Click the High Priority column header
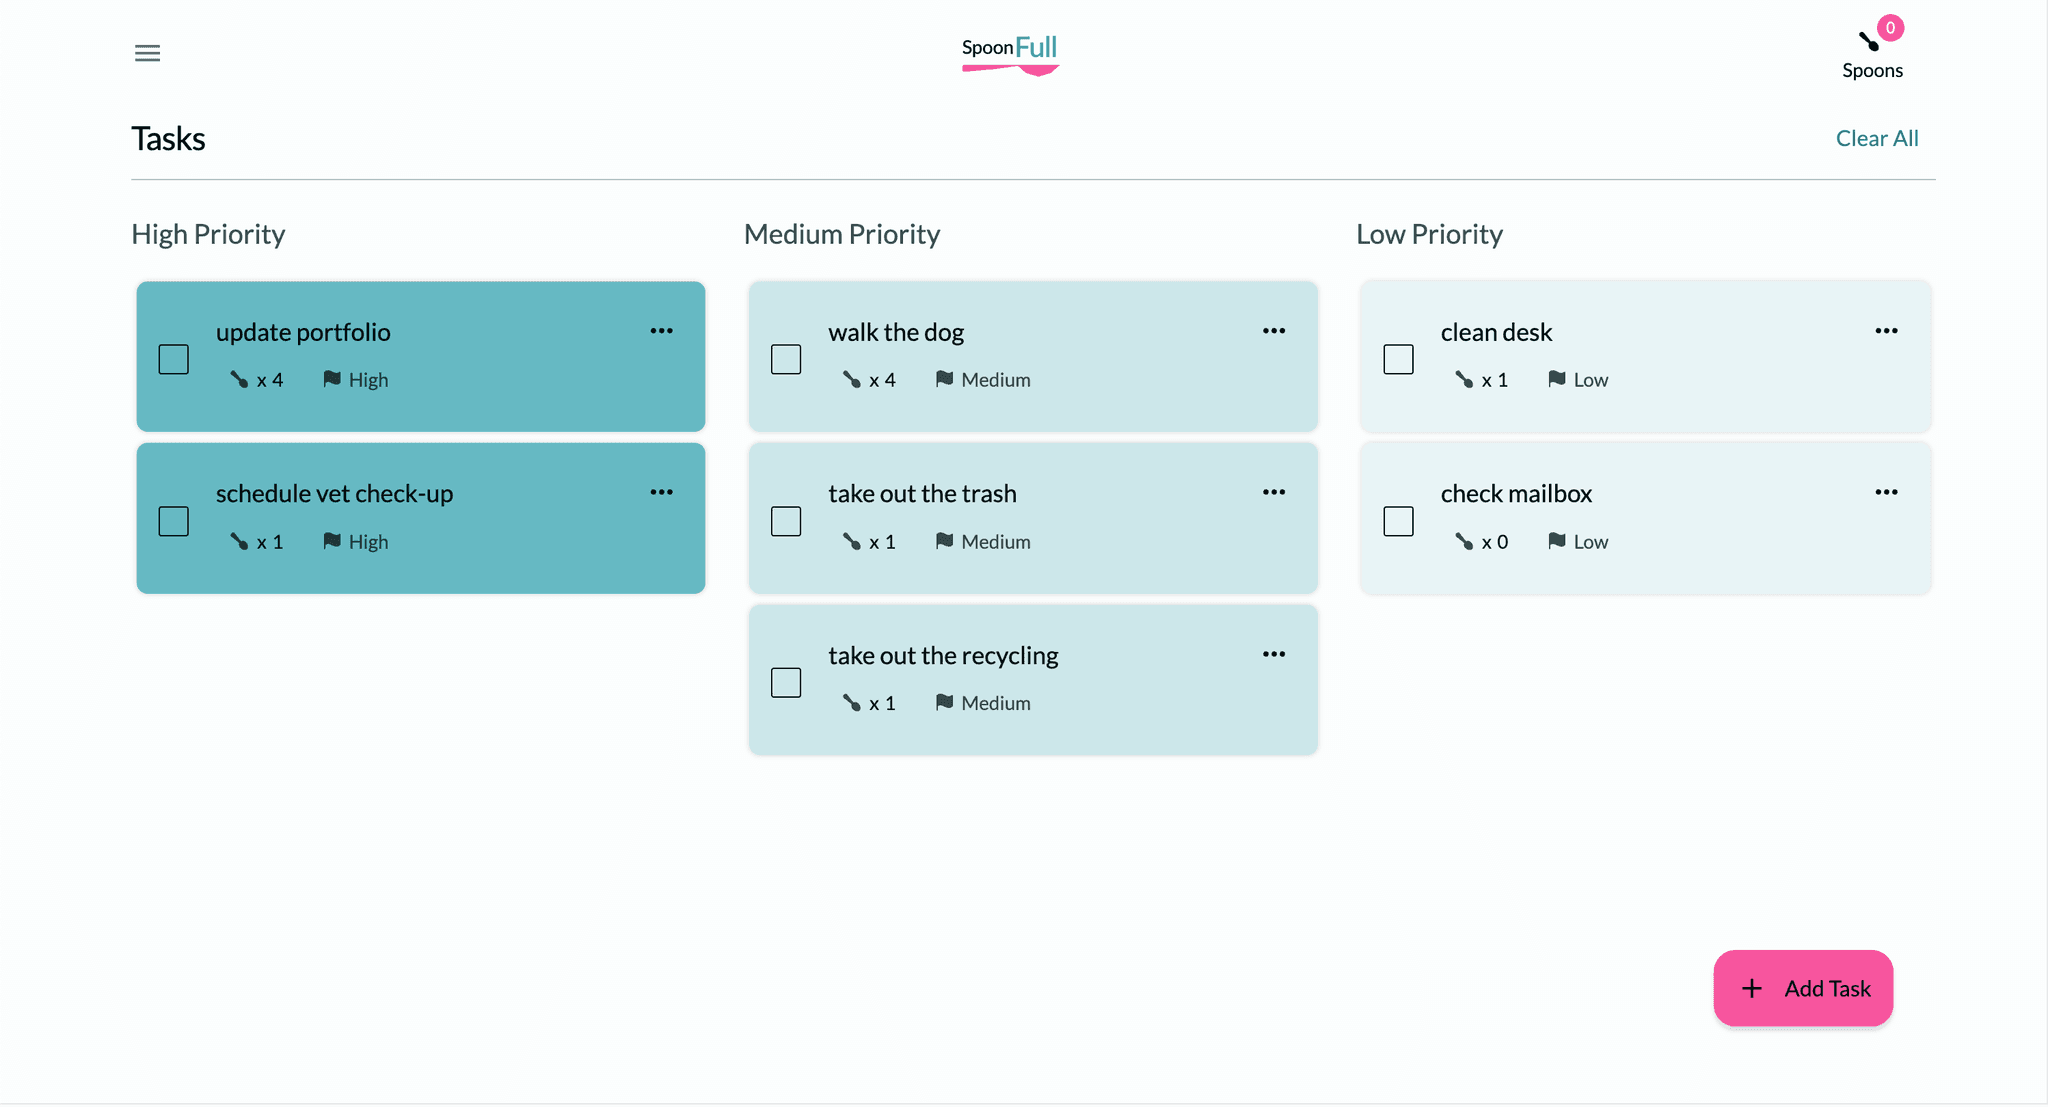This screenshot has width=2048, height=1107. point(207,233)
